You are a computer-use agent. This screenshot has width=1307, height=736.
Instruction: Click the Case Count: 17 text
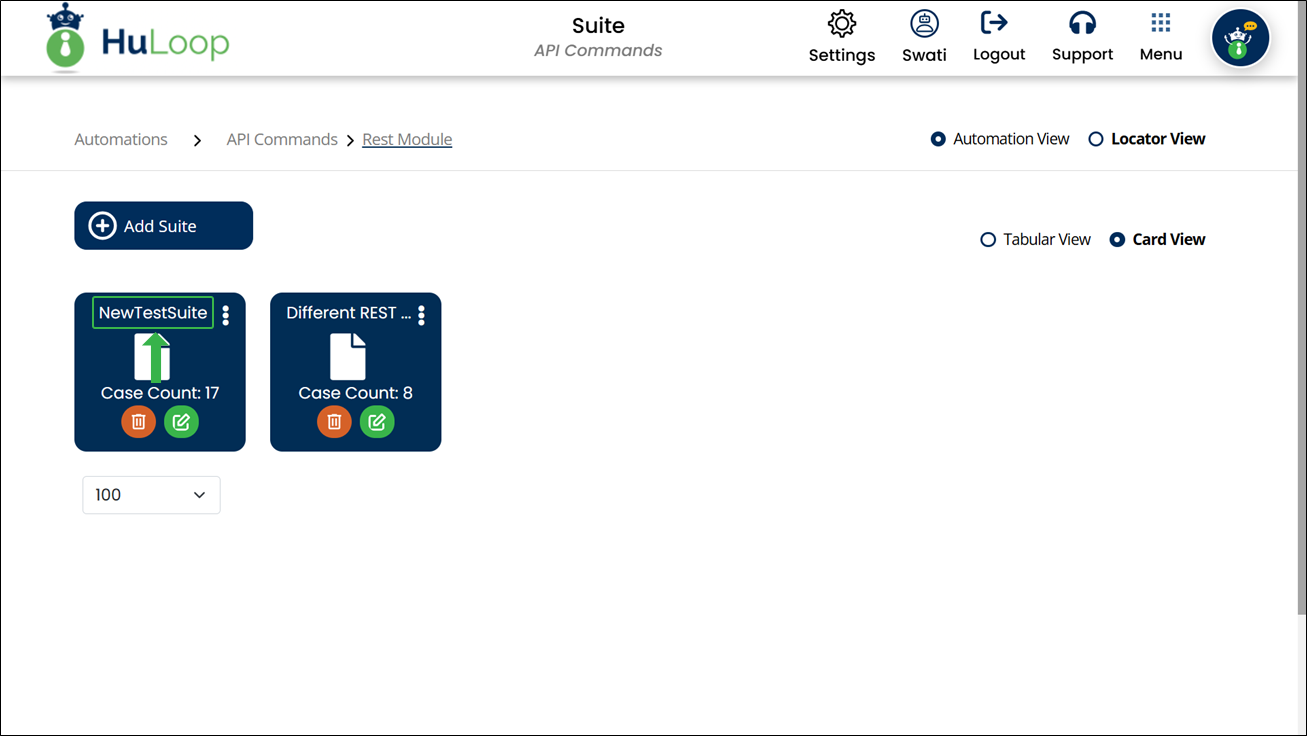click(160, 393)
